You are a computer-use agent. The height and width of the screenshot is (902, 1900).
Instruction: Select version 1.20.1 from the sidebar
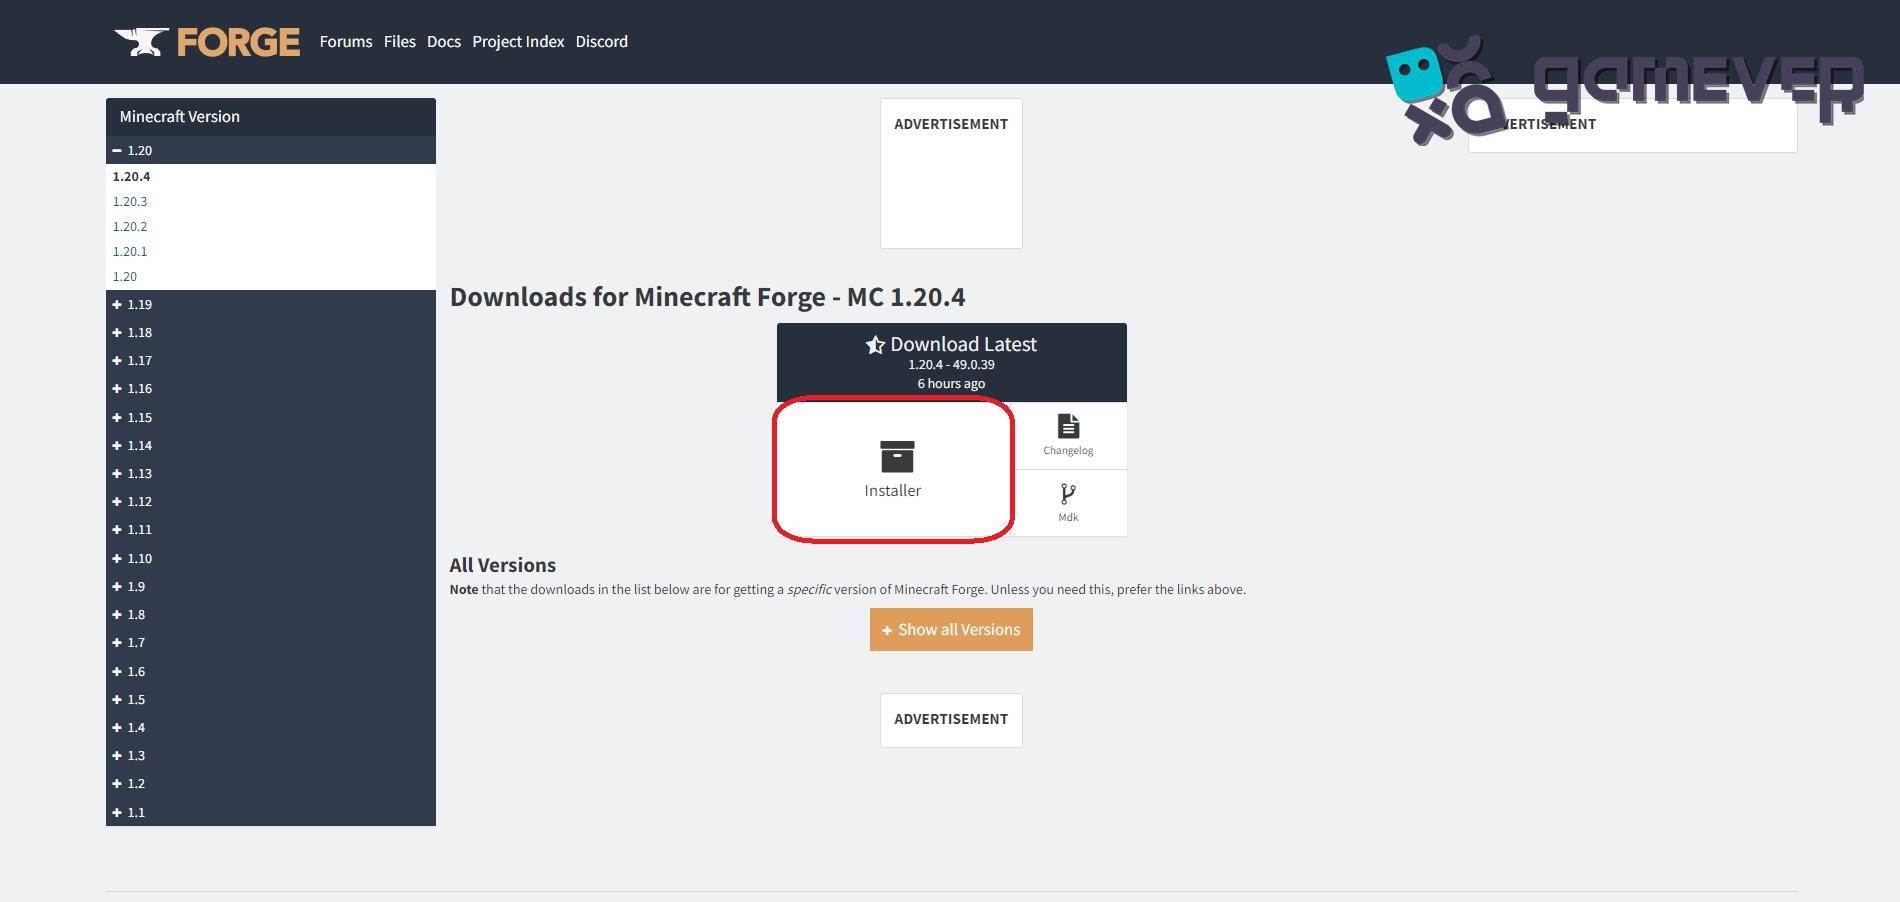click(x=130, y=251)
